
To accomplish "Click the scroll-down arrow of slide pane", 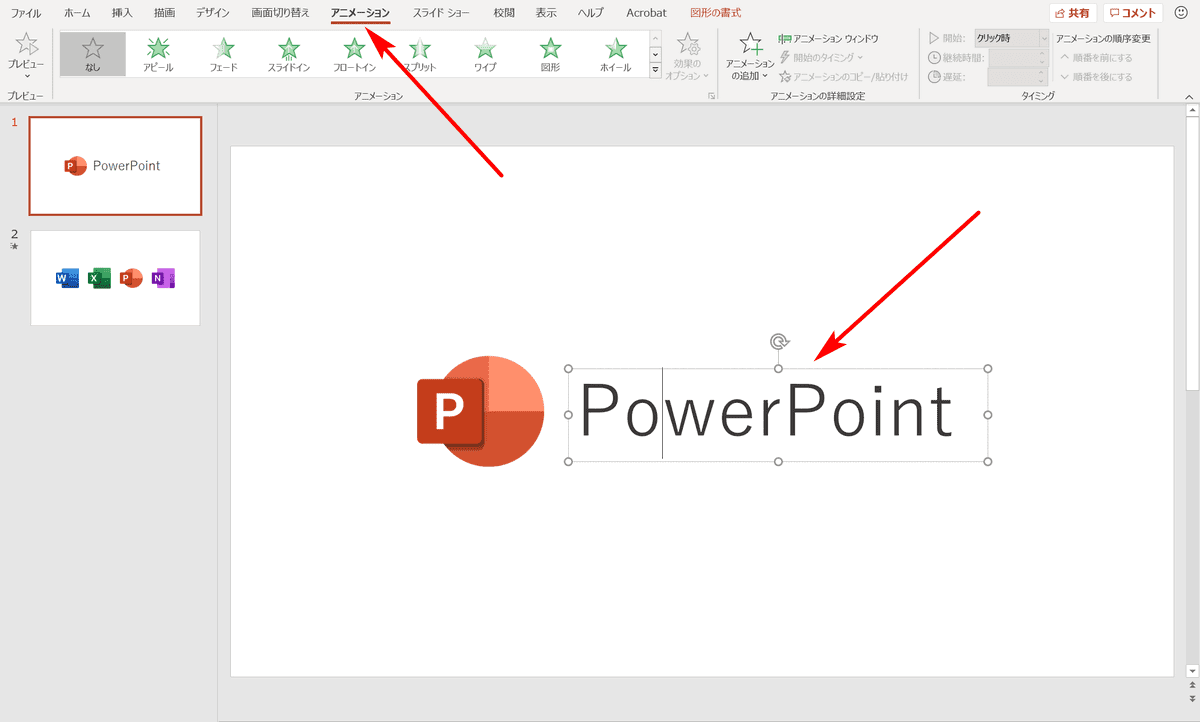I will point(1192,670).
